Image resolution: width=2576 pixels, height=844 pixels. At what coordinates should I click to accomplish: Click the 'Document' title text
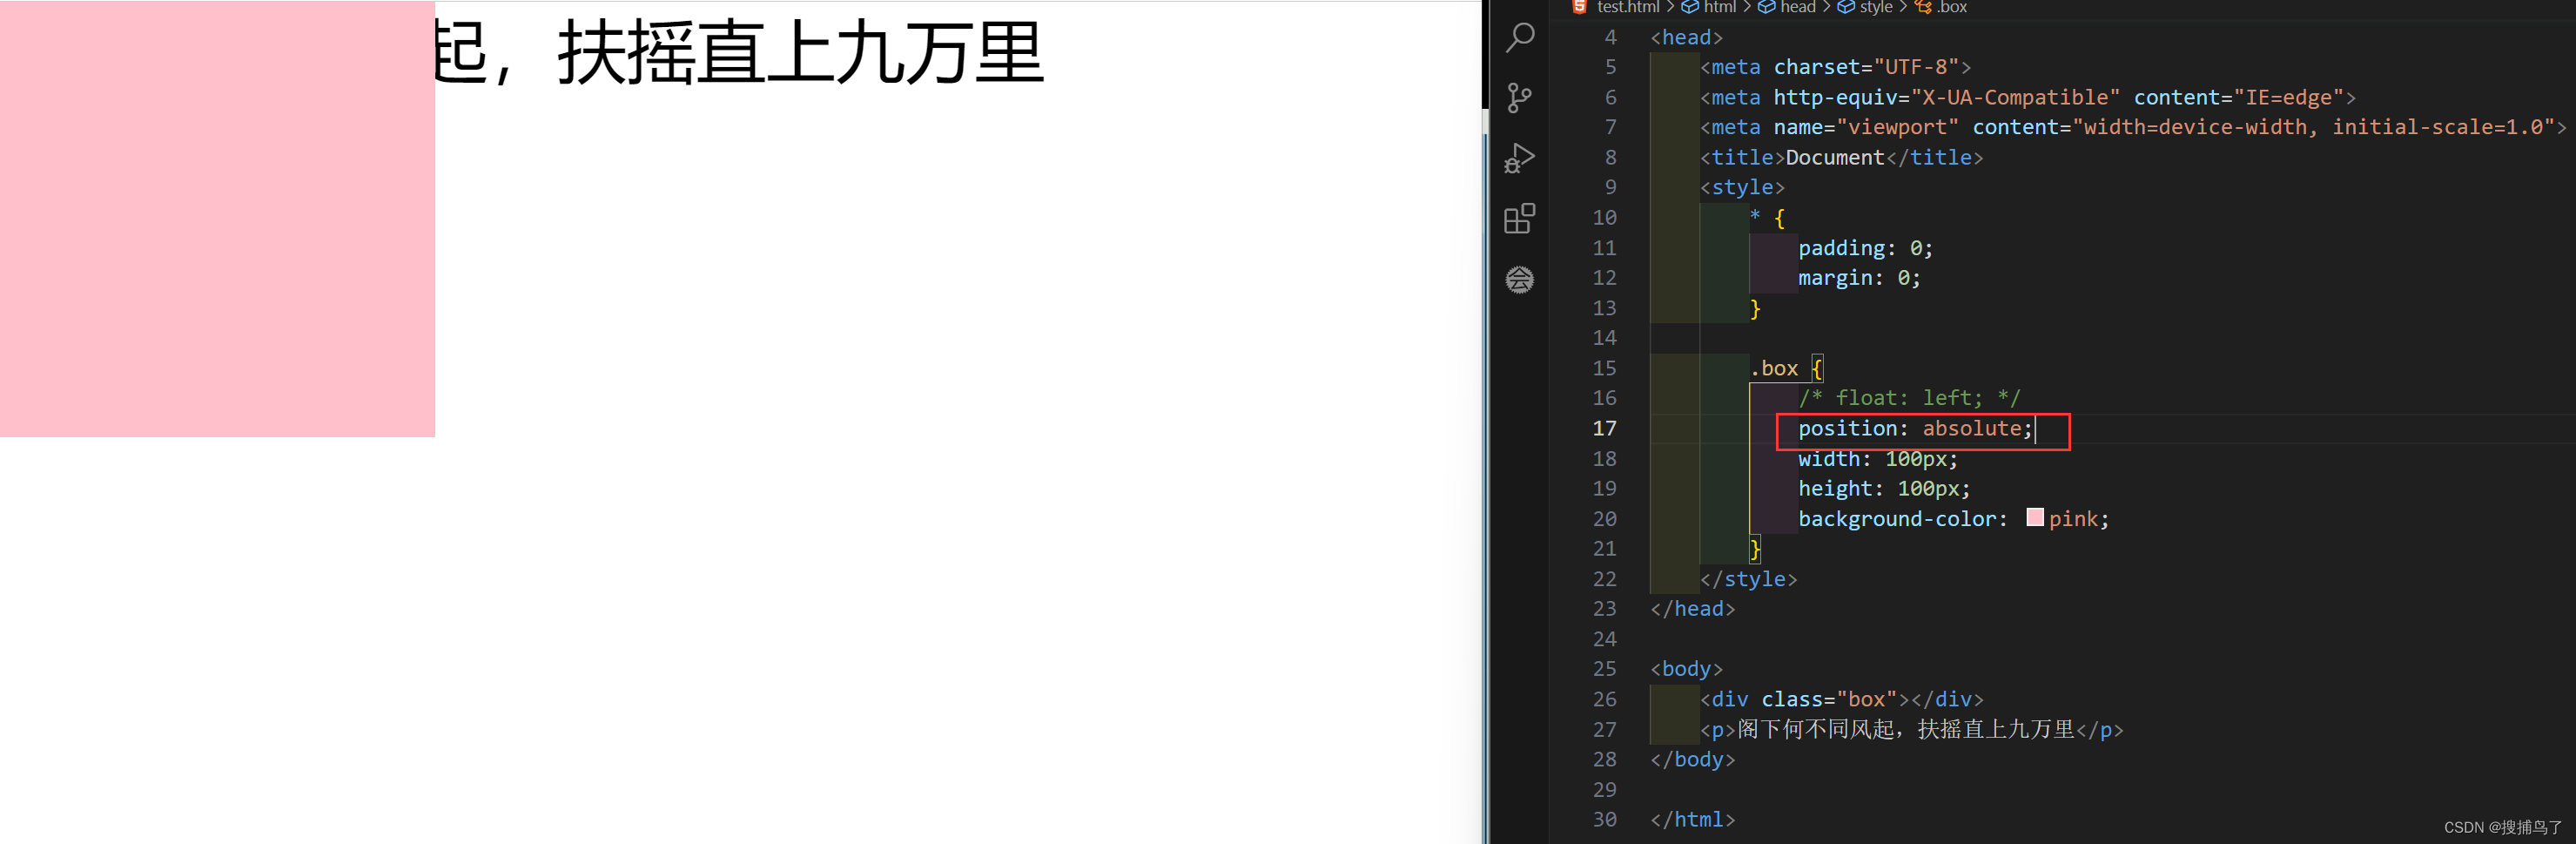coord(1834,157)
